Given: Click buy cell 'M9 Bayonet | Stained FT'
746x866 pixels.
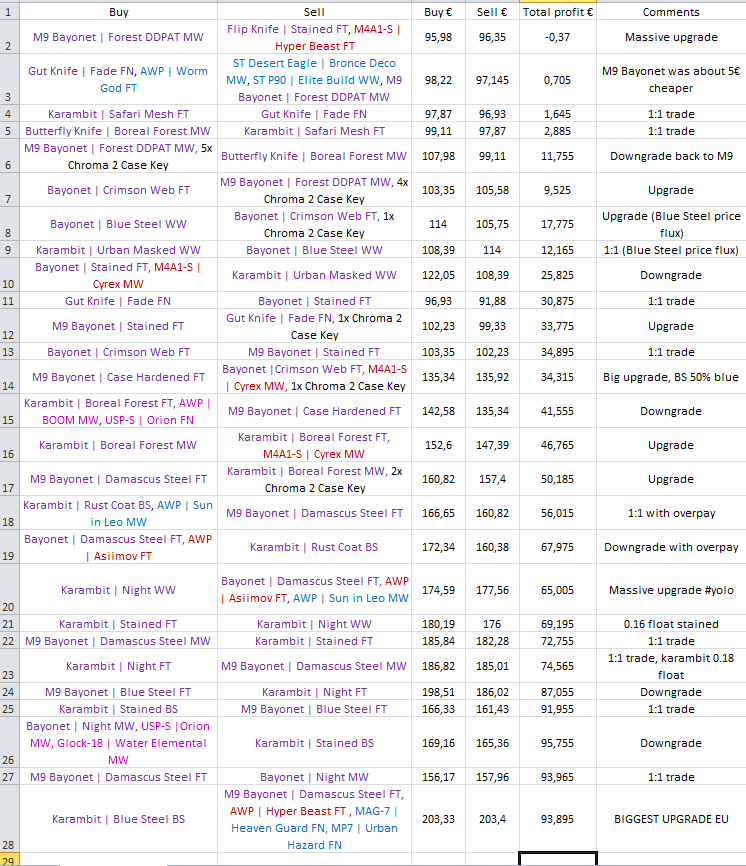Looking at the screenshot, I should (x=118, y=326).
